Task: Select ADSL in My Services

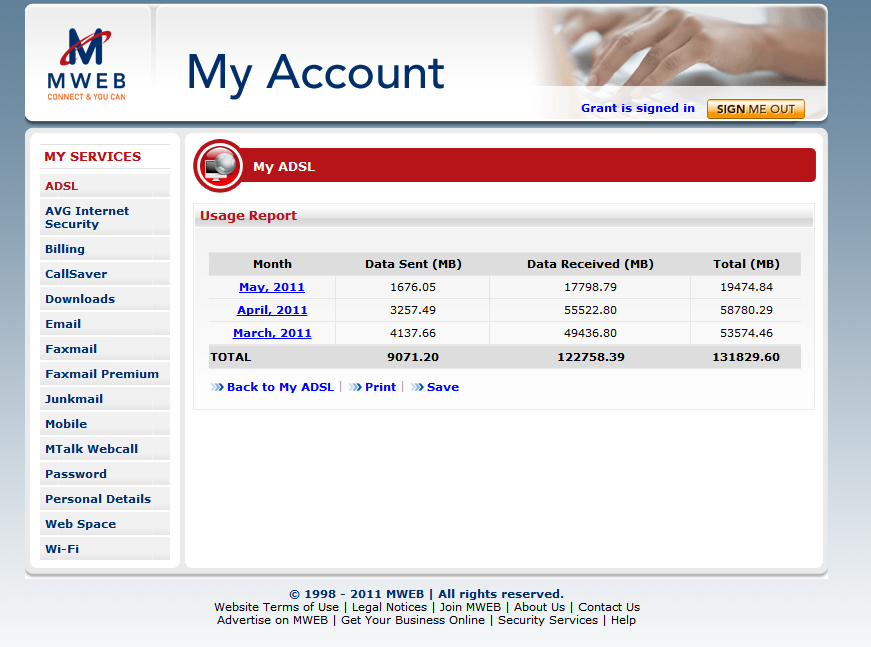Action: 61,186
